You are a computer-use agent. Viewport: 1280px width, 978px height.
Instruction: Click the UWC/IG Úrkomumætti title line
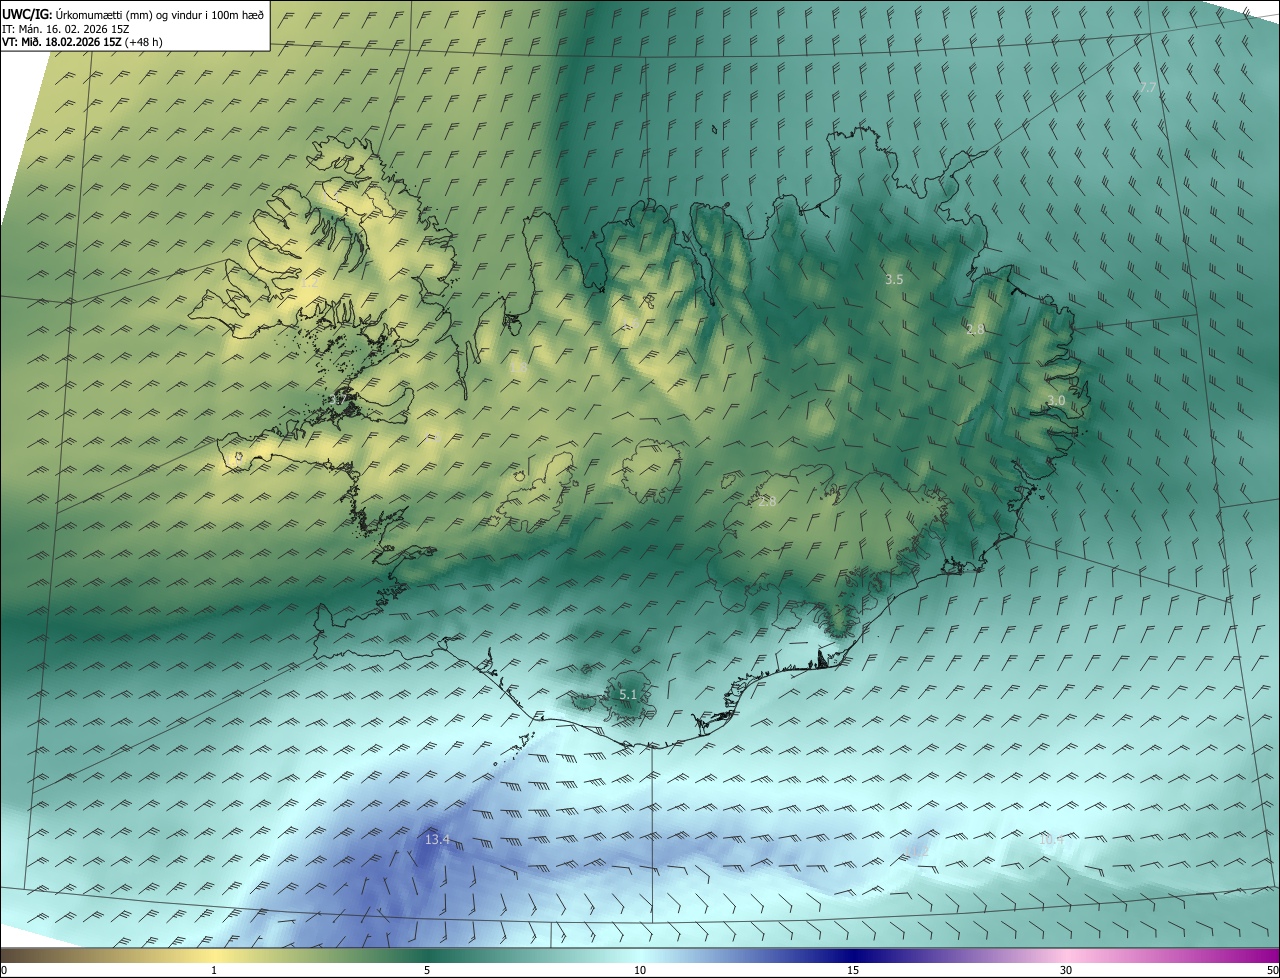tap(133, 14)
